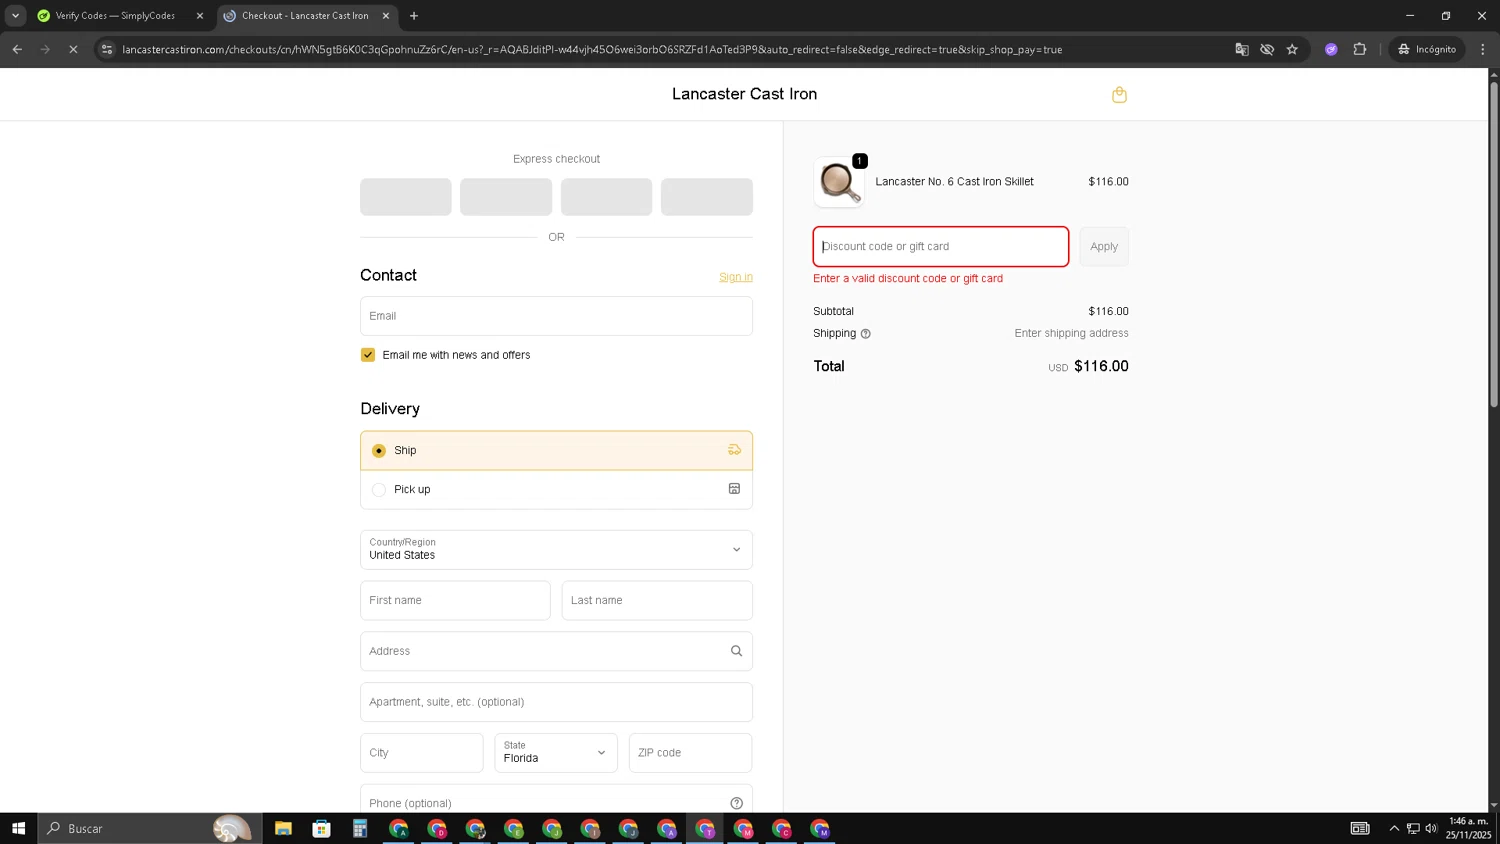Click the network tray icon
The width and height of the screenshot is (1500, 844).
click(x=1413, y=828)
